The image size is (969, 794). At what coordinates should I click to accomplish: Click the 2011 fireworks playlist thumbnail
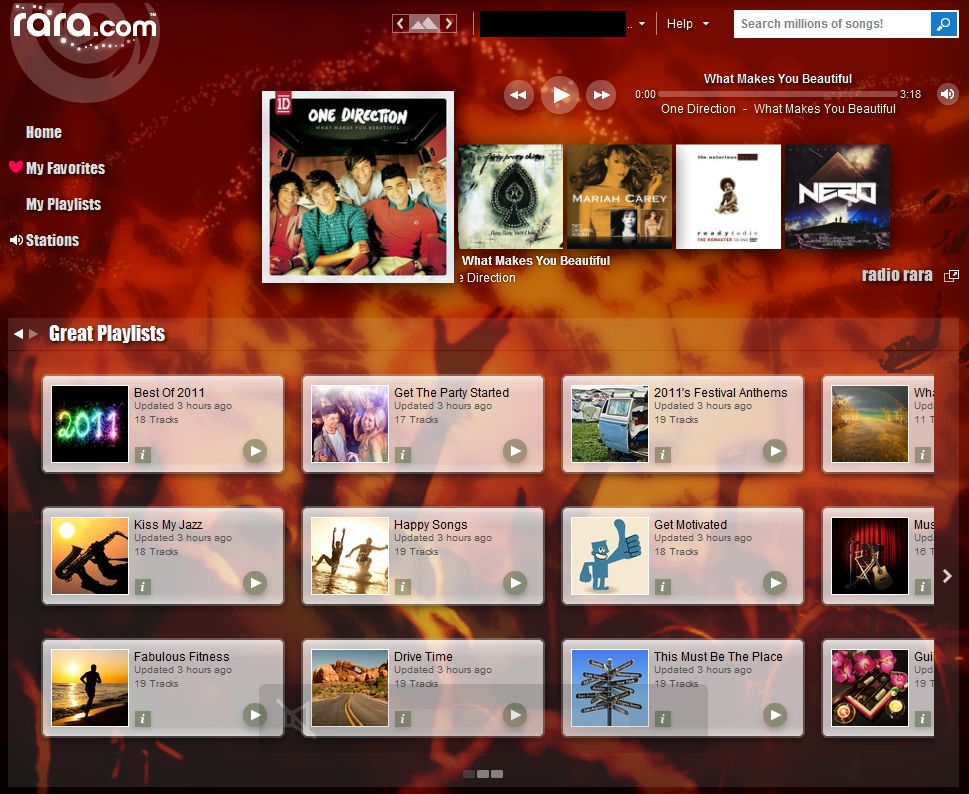(90, 424)
